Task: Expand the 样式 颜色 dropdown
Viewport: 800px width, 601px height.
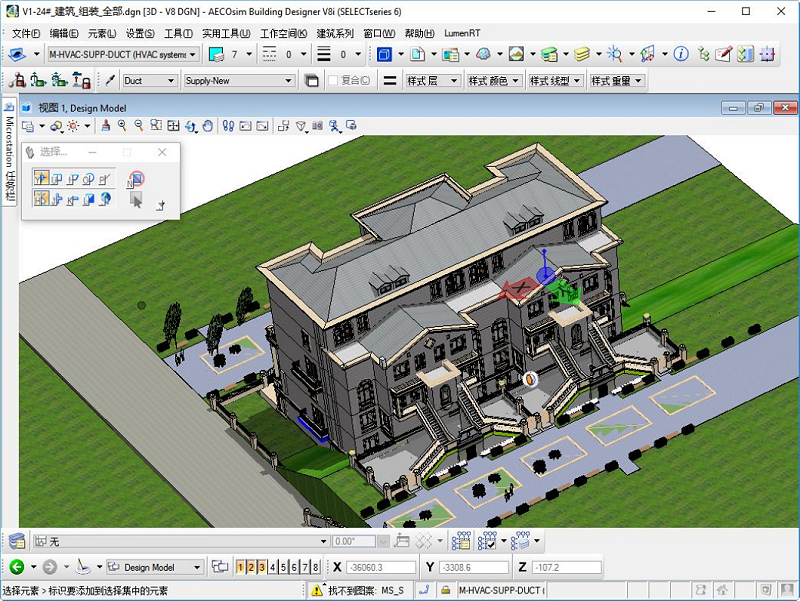Action: (x=494, y=81)
